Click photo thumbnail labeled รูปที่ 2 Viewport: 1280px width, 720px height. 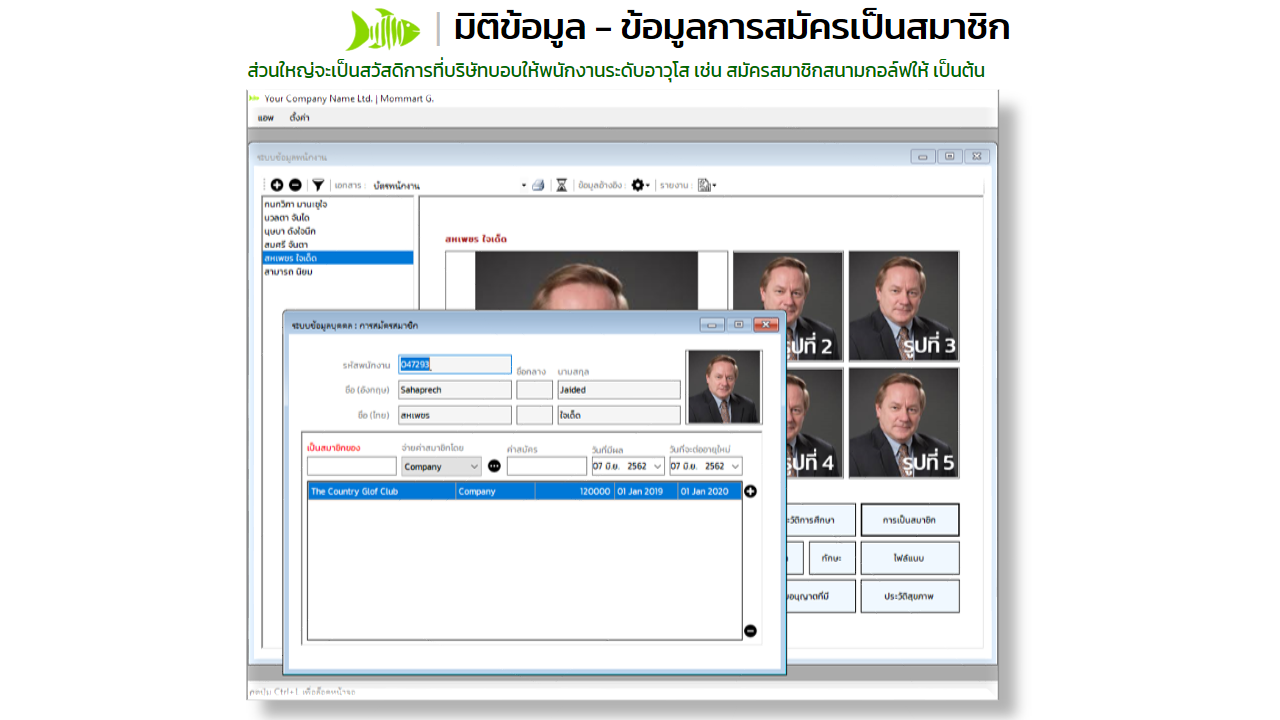788,306
